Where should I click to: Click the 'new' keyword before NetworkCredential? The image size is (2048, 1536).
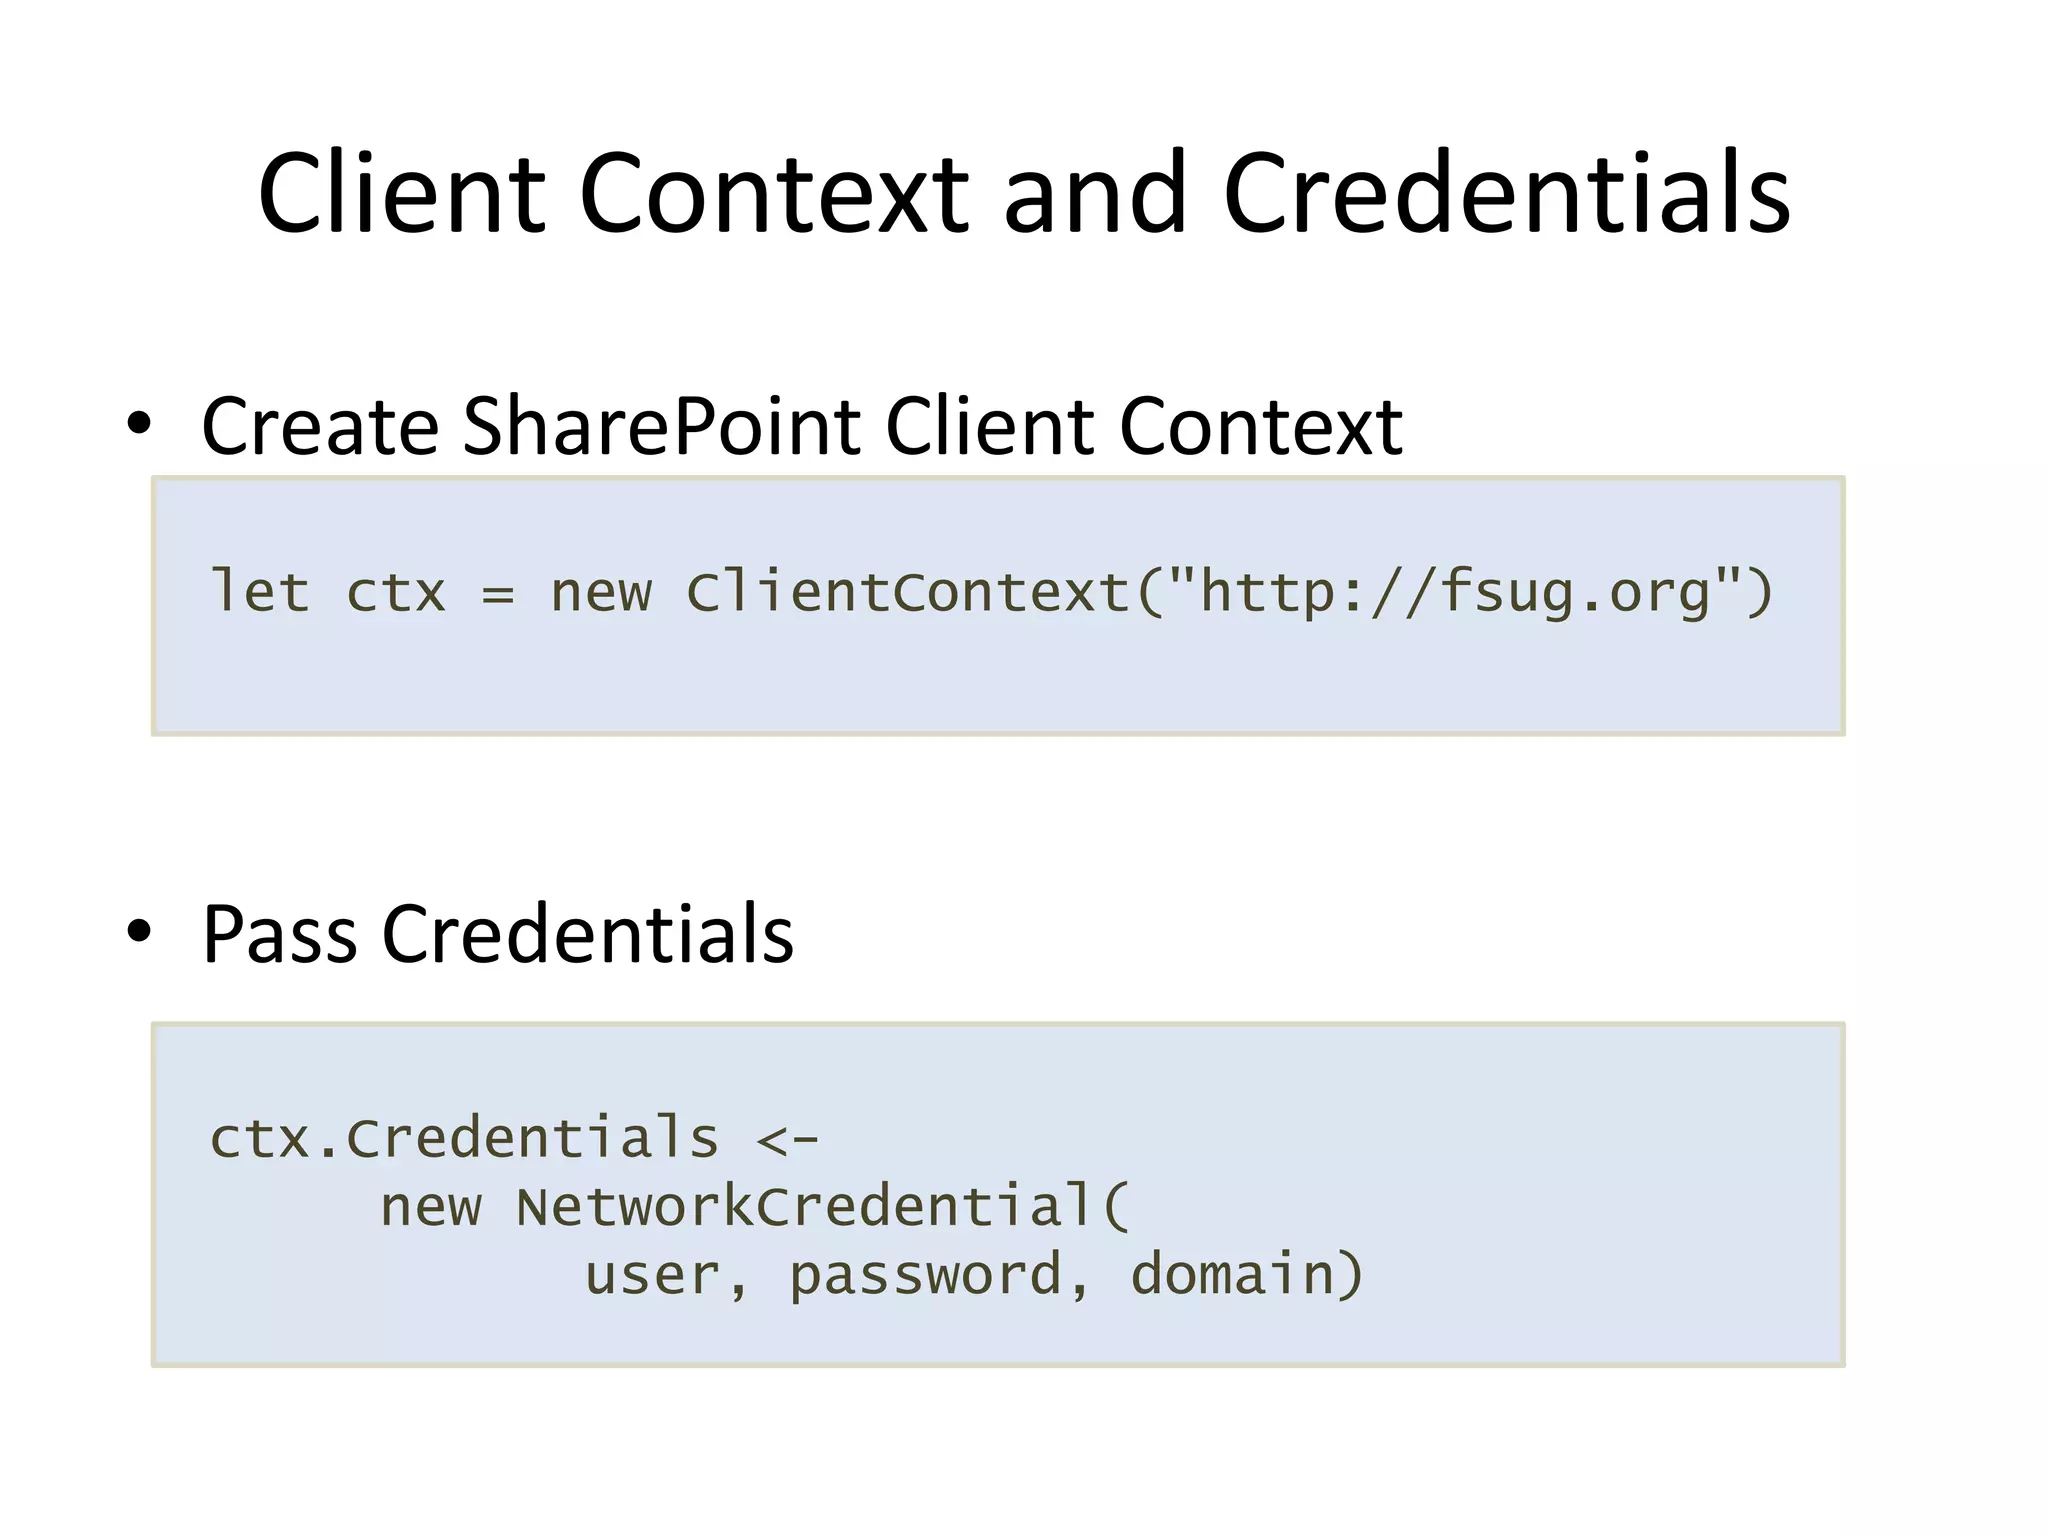pos(430,1206)
